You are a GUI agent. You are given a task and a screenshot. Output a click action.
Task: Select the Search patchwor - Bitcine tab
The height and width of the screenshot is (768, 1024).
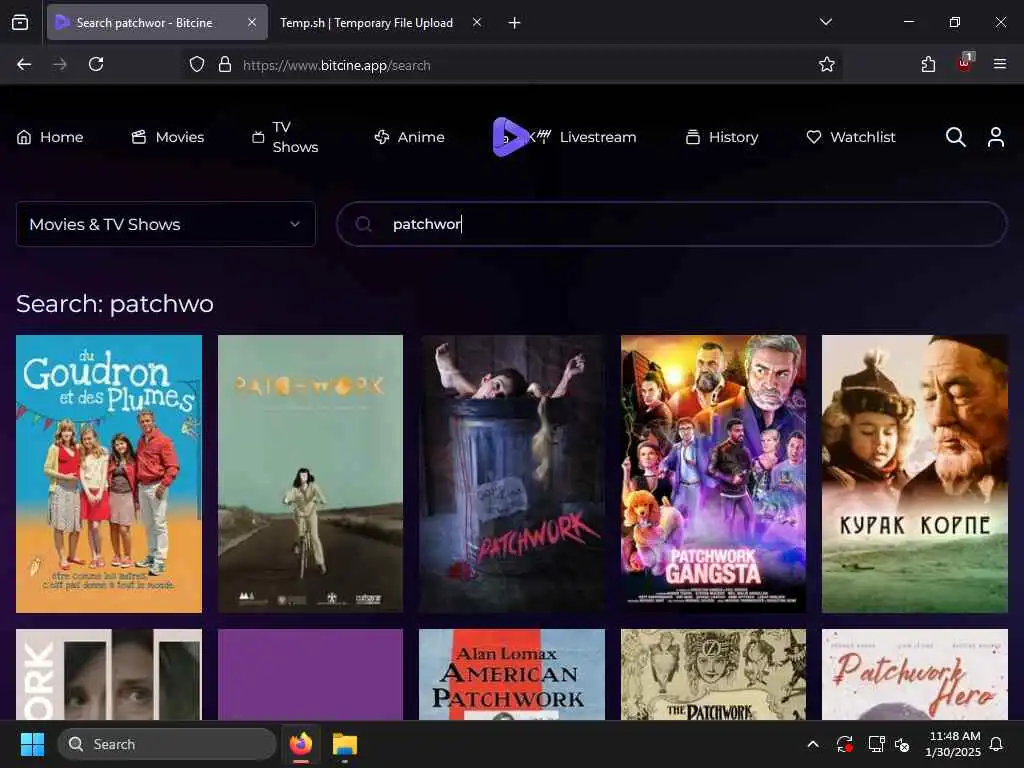tap(157, 23)
